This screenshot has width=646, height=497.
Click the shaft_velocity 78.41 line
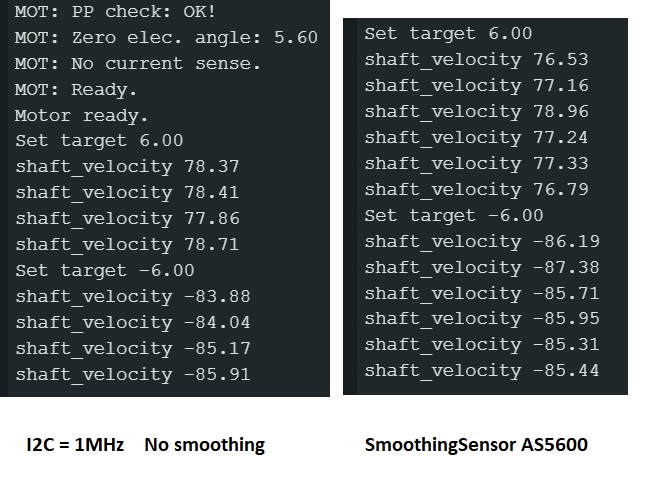click(128, 193)
